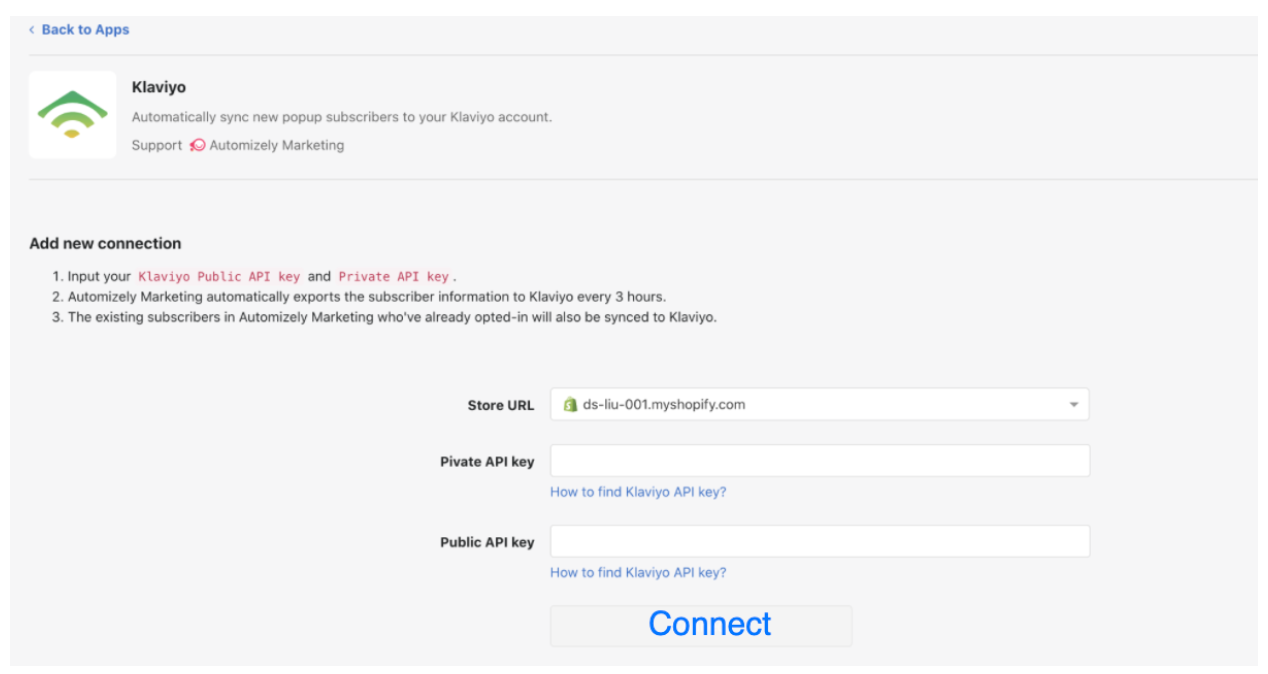Click the step mentioning export every 3 hours

click(366, 297)
